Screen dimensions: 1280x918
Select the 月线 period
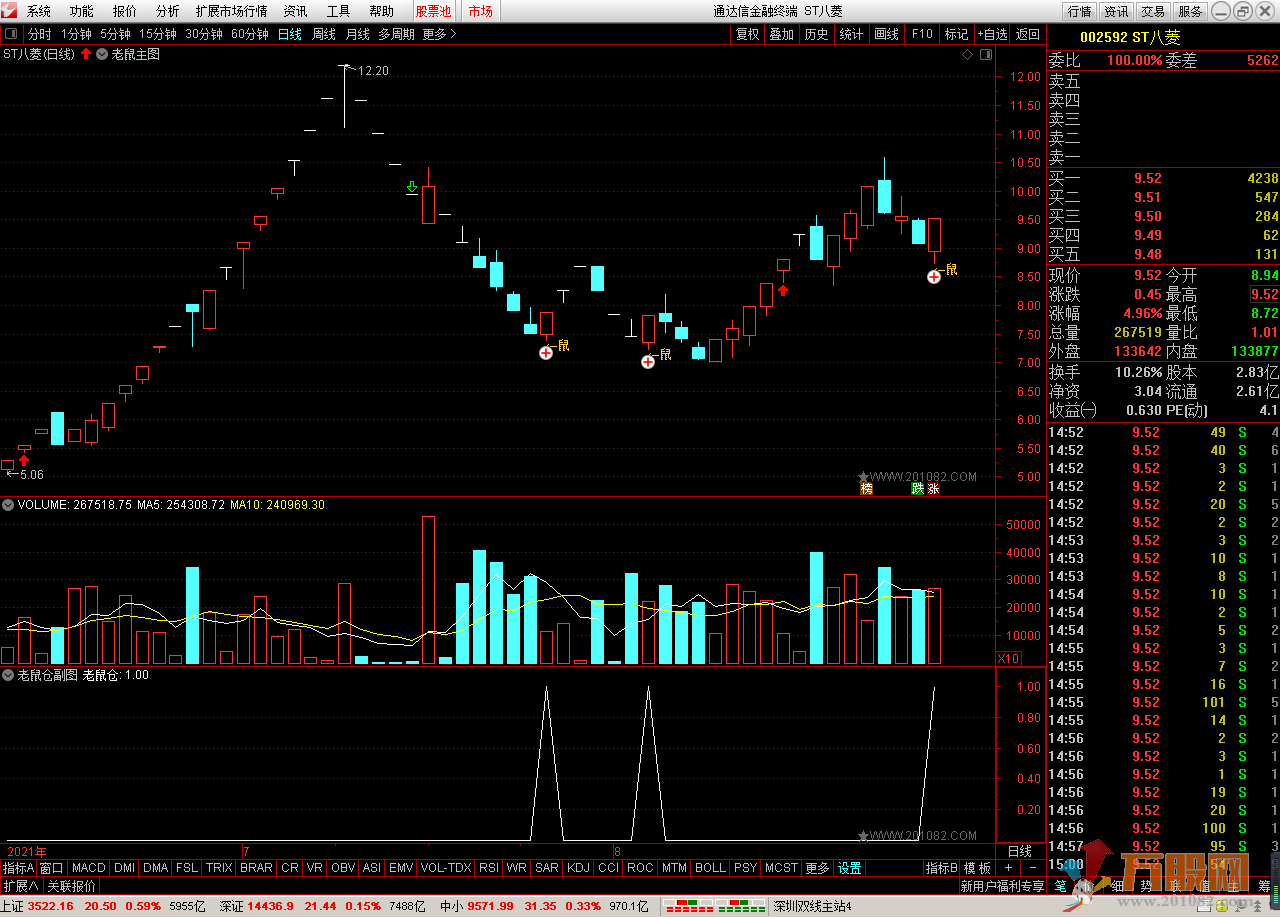[358, 34]
